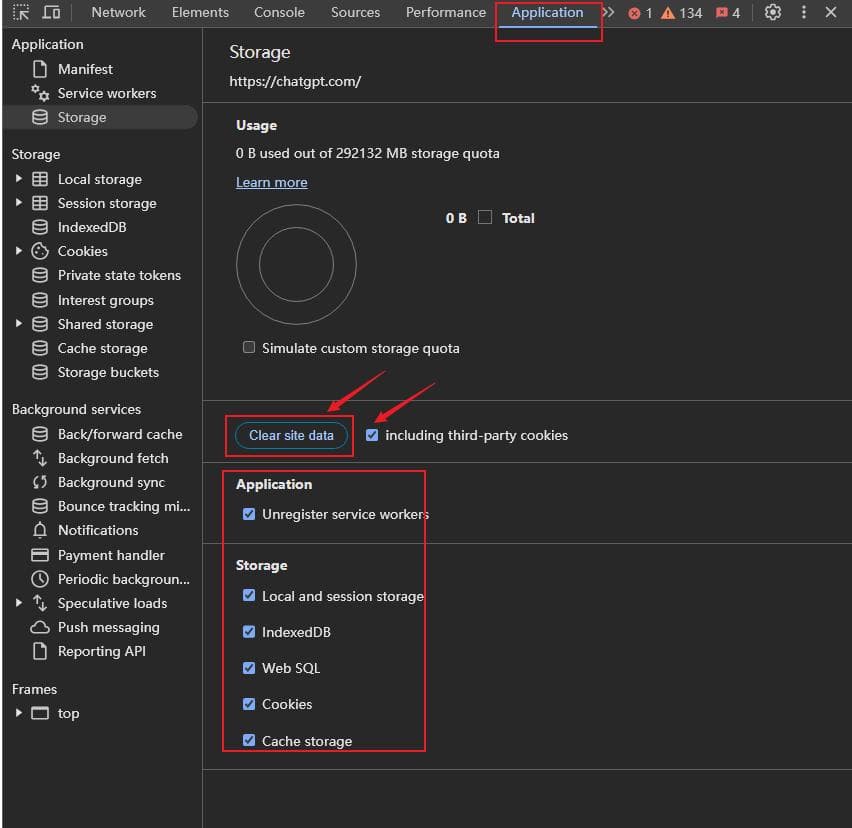The width and height of the screenshot is (852, 828).
Task: Open the three-dot customize DevTools menu
Action: 804,12
